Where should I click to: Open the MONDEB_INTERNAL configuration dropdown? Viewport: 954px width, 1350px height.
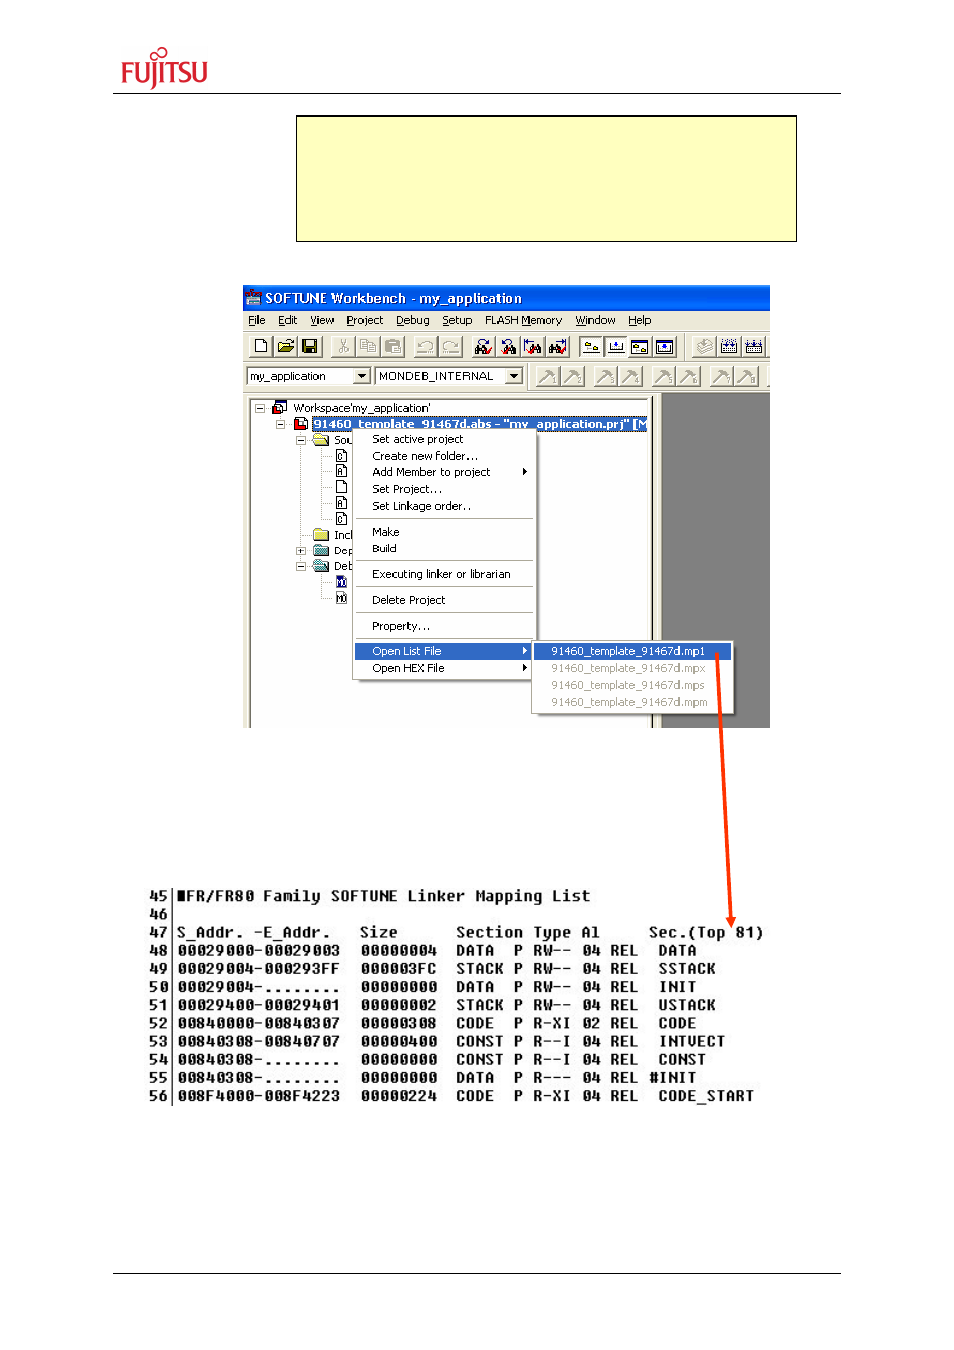(x=514, y=376)
